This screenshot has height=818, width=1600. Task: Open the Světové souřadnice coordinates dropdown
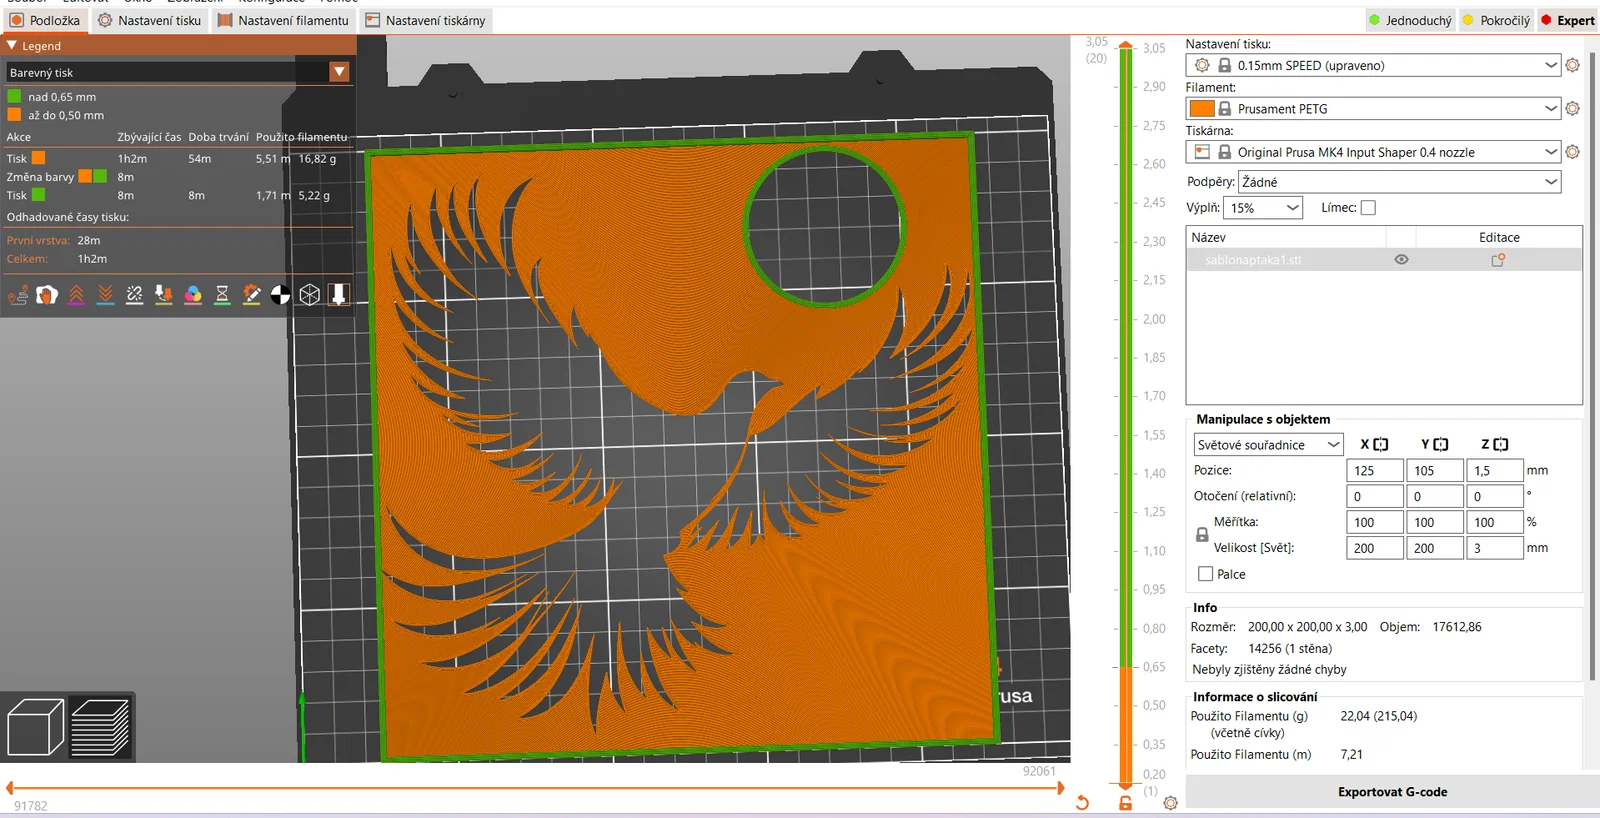[x=1268, y=445]
